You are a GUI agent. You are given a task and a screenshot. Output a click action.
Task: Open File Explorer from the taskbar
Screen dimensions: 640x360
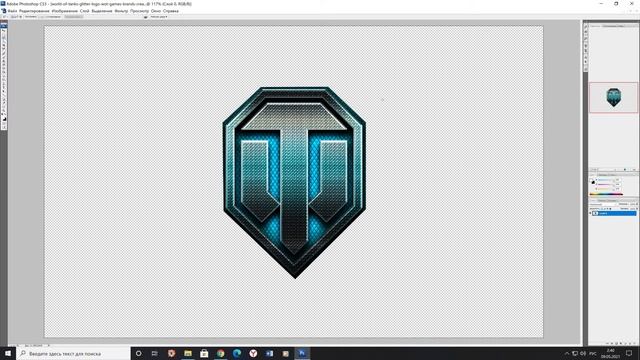(x=188, y=353)
